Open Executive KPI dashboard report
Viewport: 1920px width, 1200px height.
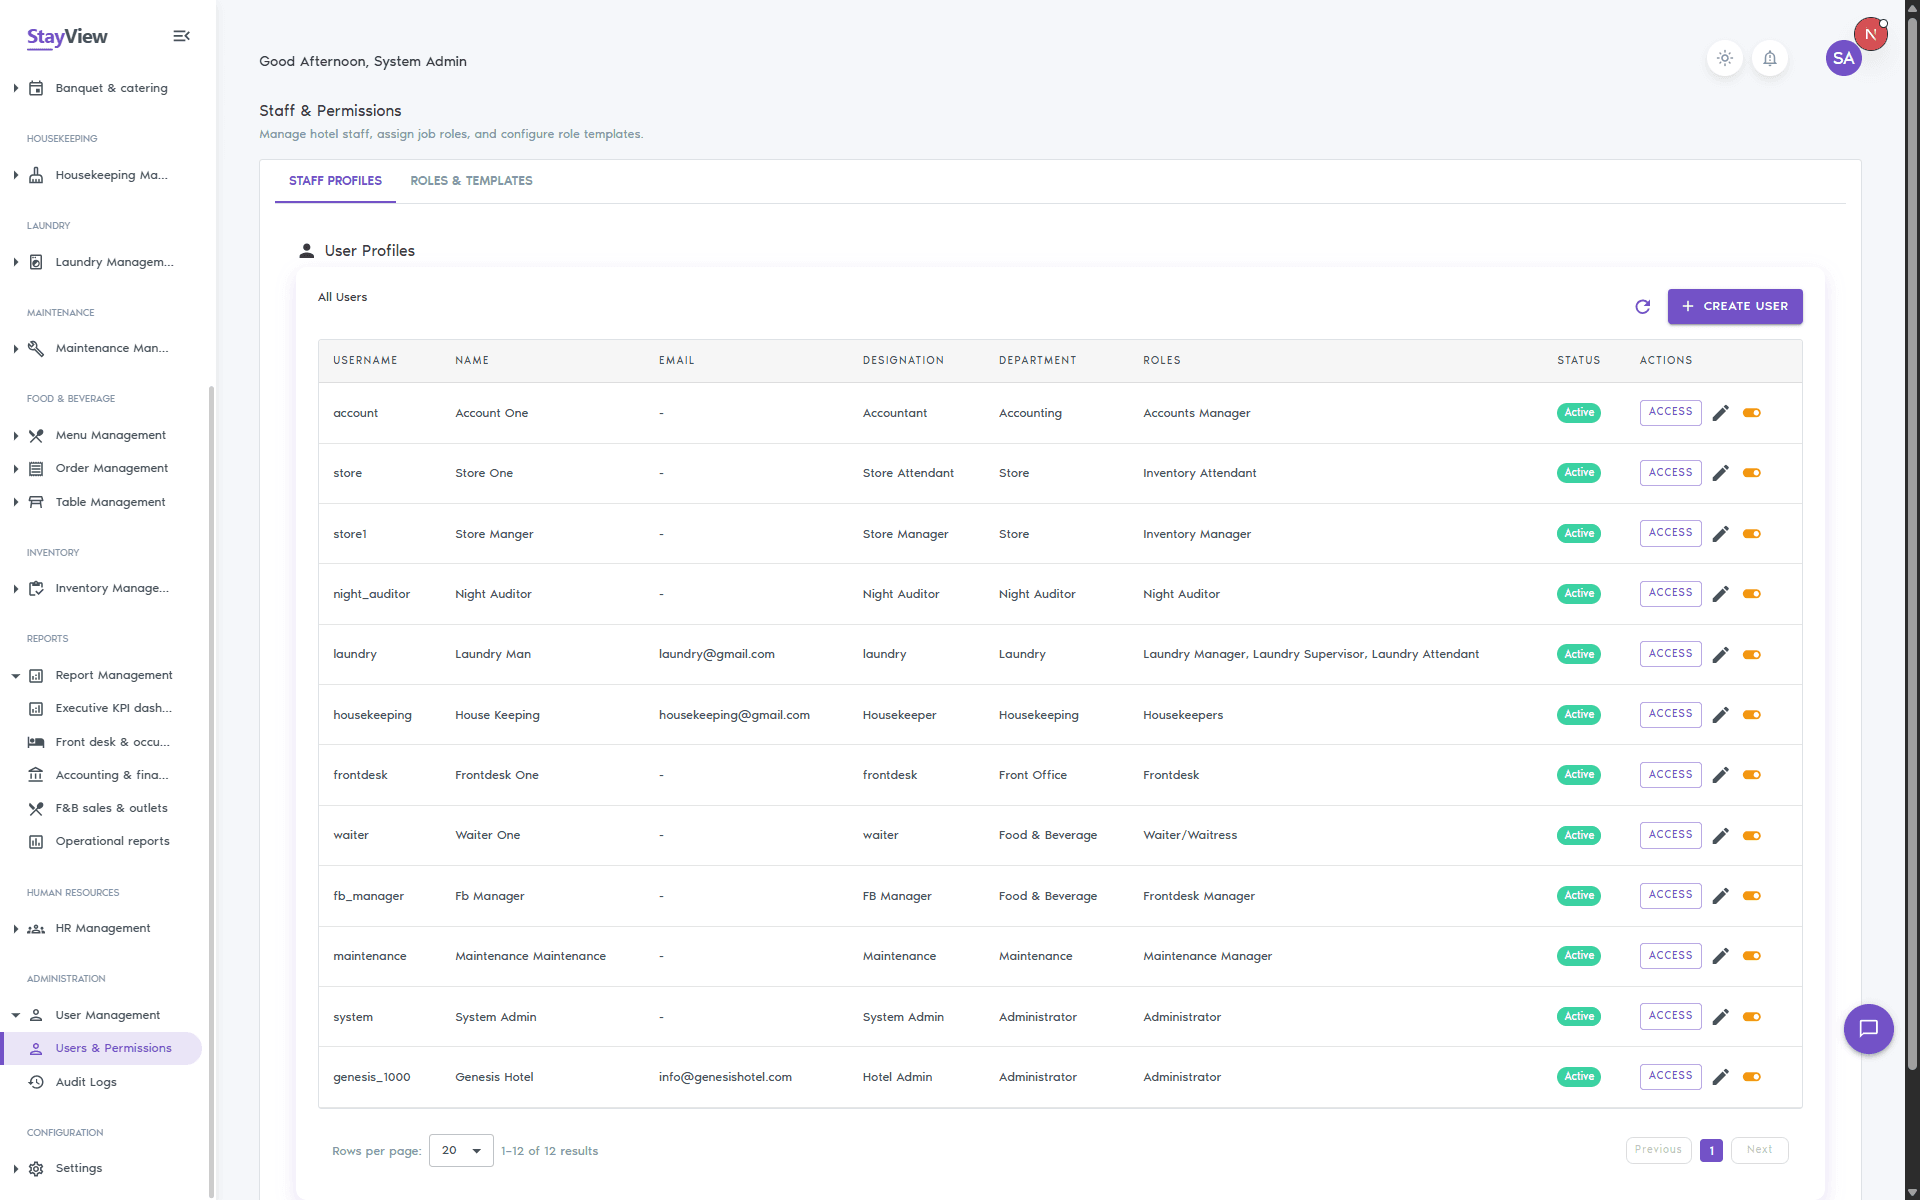(x=100, y=708)
